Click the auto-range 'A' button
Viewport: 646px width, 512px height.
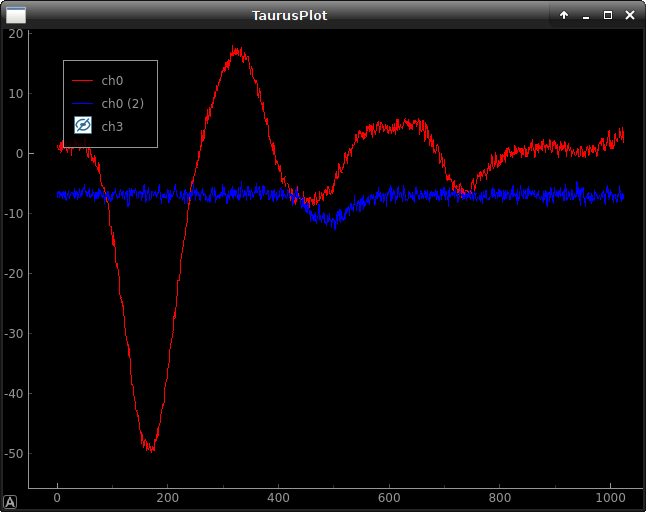click(x=10, y=502)
